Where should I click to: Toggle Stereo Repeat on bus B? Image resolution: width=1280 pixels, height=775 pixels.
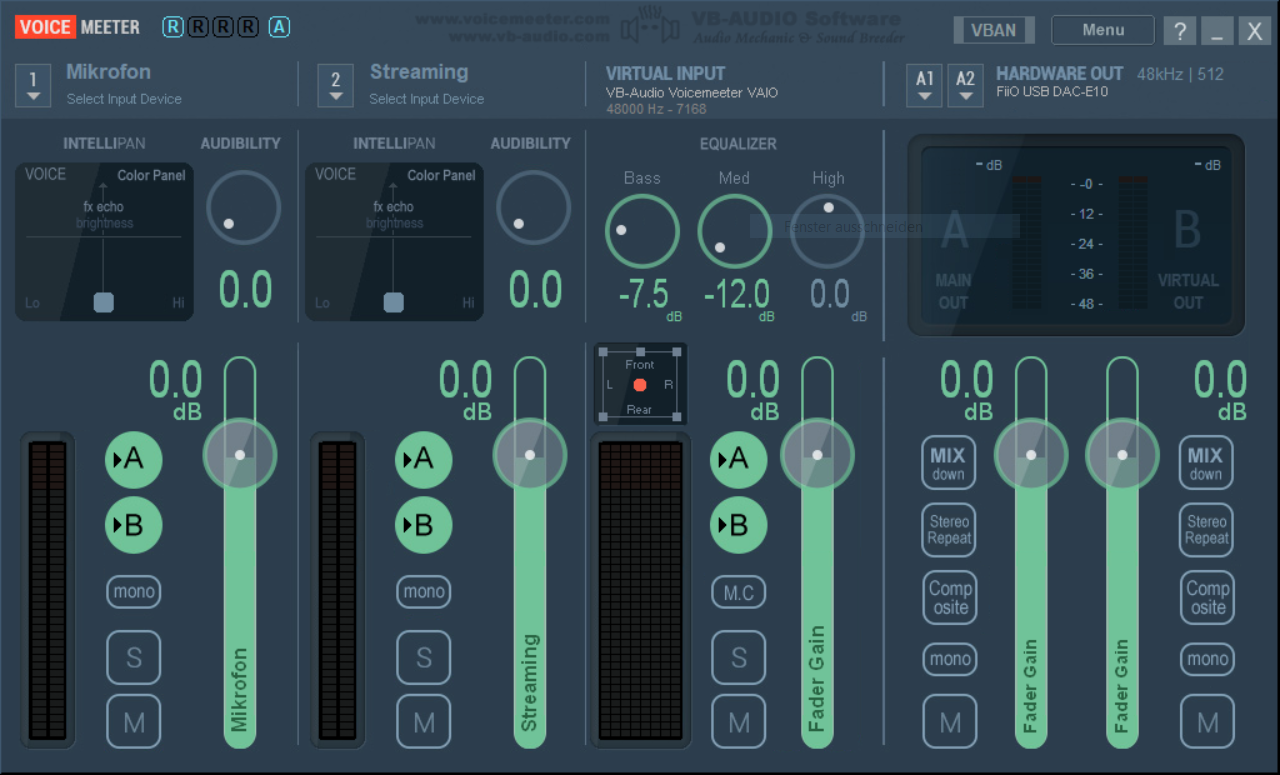(x=1206, y=530)
